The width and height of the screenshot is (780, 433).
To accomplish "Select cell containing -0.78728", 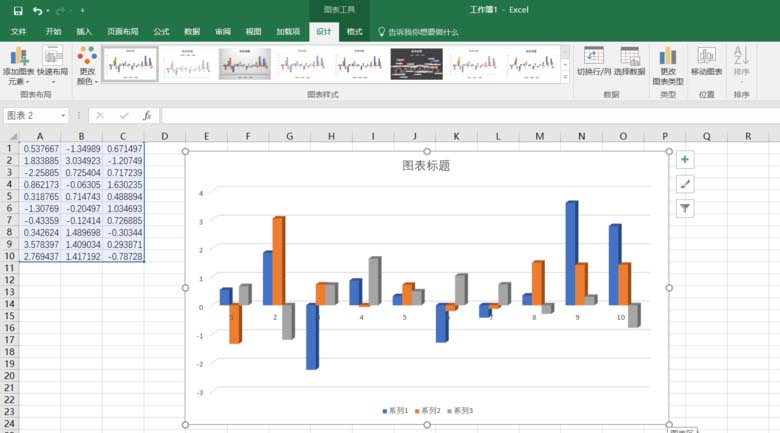I will [x=123, y=256].
